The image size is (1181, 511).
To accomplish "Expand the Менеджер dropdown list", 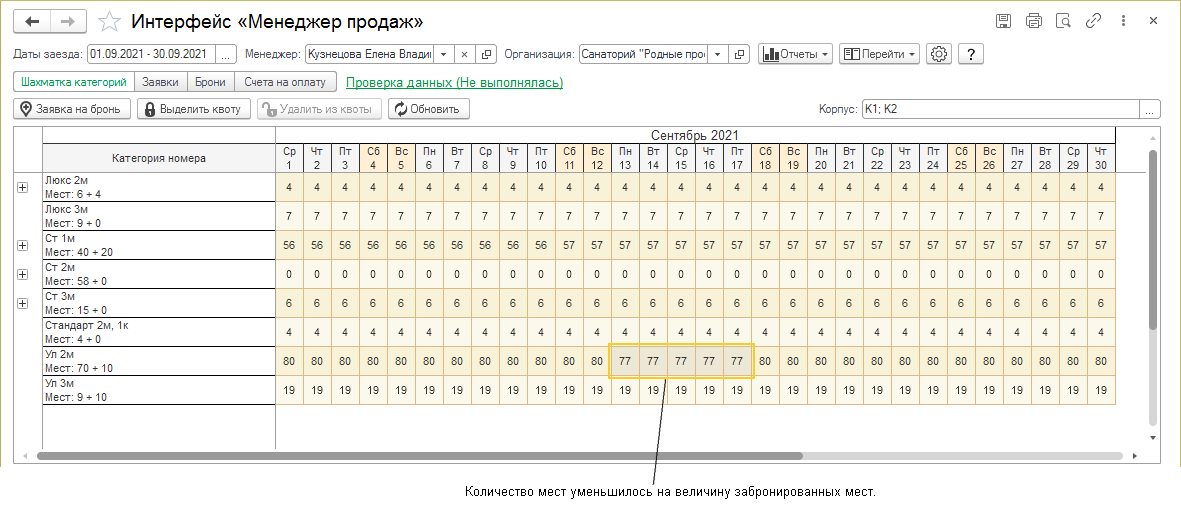I will (x=443, y=54).
